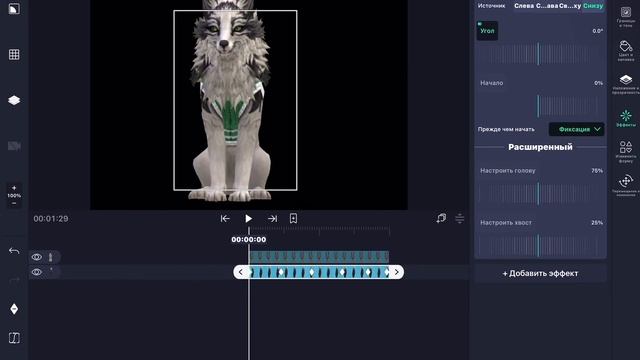
Task: Click the 00:00:00 playhead time label
Action: point(249,240)
